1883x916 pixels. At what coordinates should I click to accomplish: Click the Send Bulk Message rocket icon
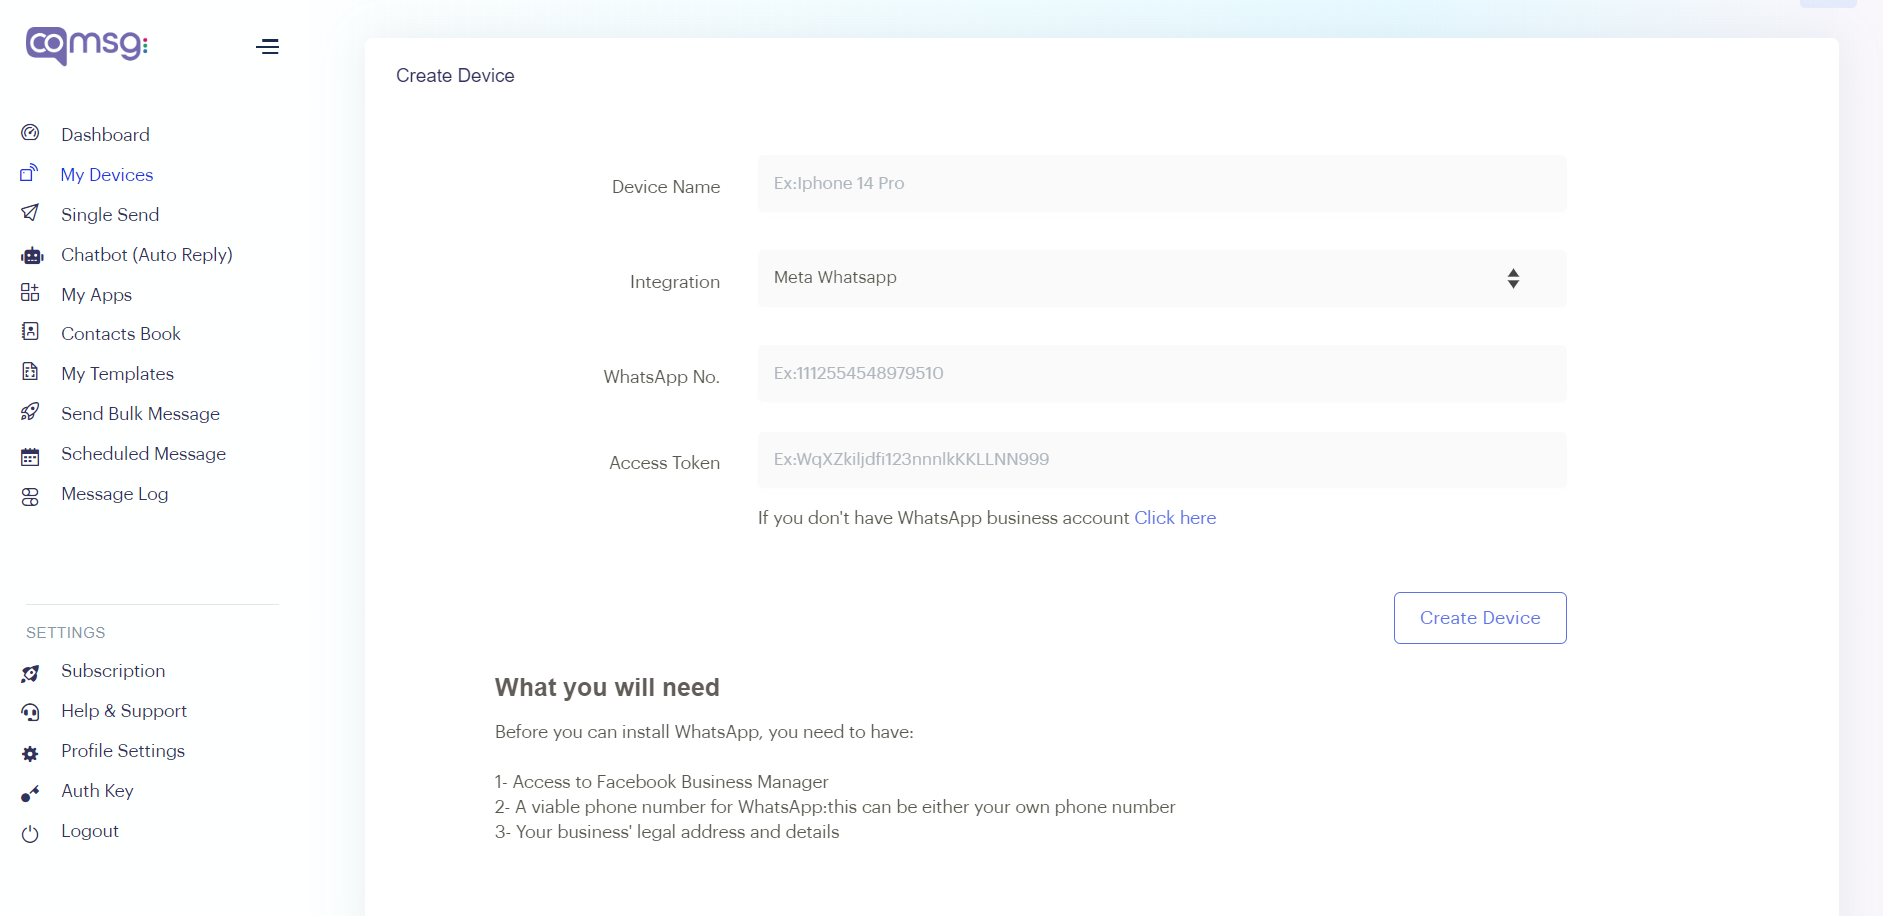[30, 412]
